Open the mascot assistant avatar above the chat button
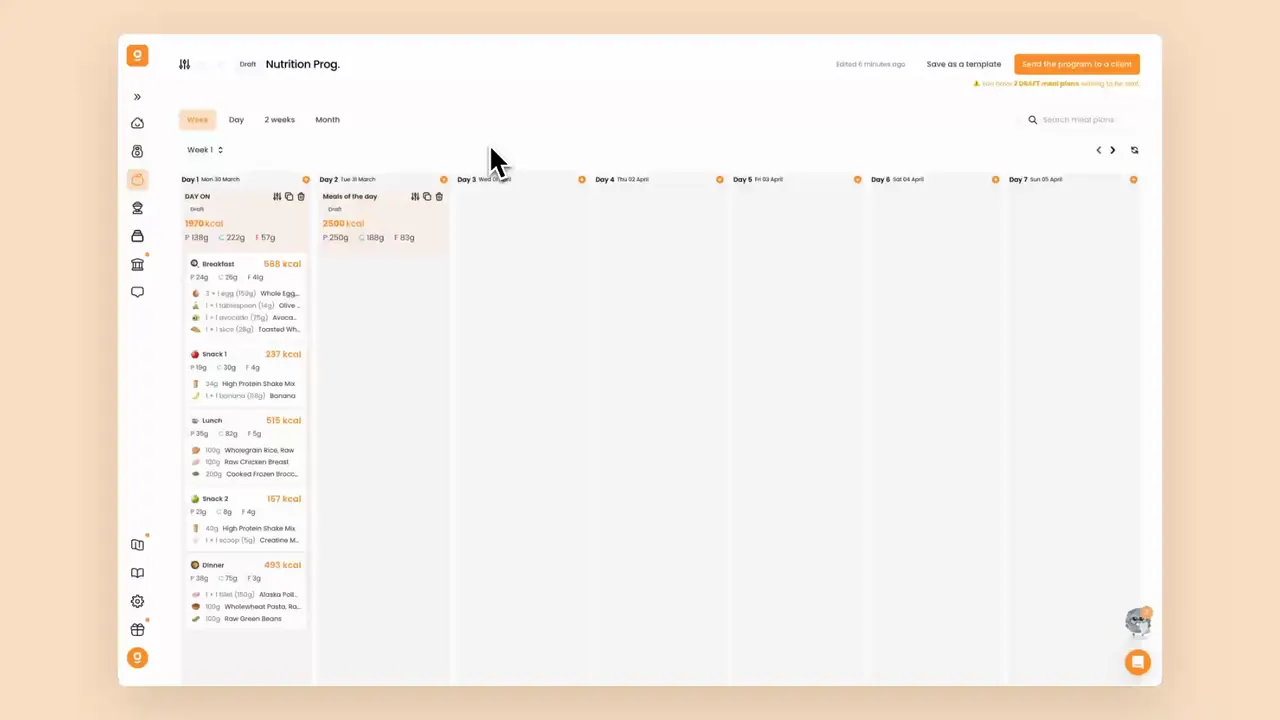This screenshot has width=1280, height=720. [1138, 622]
